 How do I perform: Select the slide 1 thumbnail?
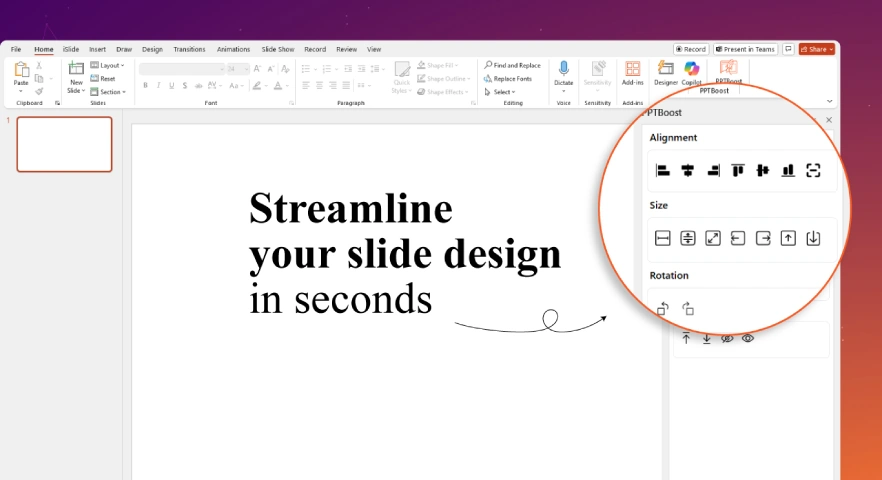tap(64, 144)
